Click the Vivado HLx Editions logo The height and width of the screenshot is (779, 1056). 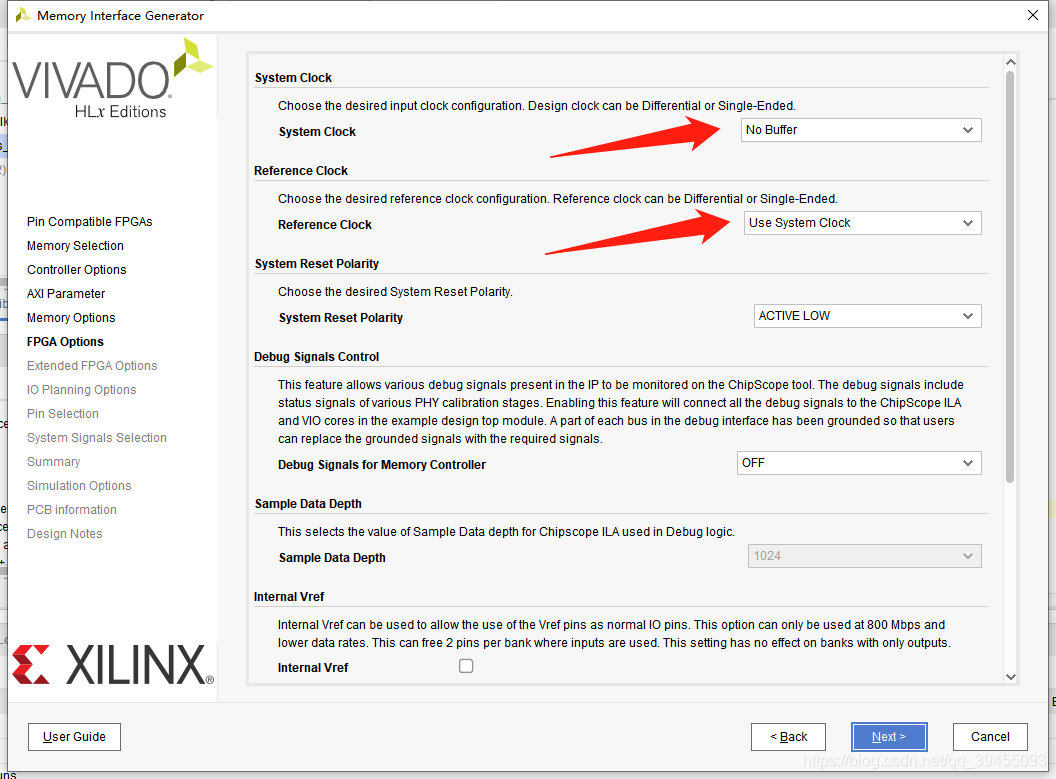pyautogui.click(x=112, y=79)
